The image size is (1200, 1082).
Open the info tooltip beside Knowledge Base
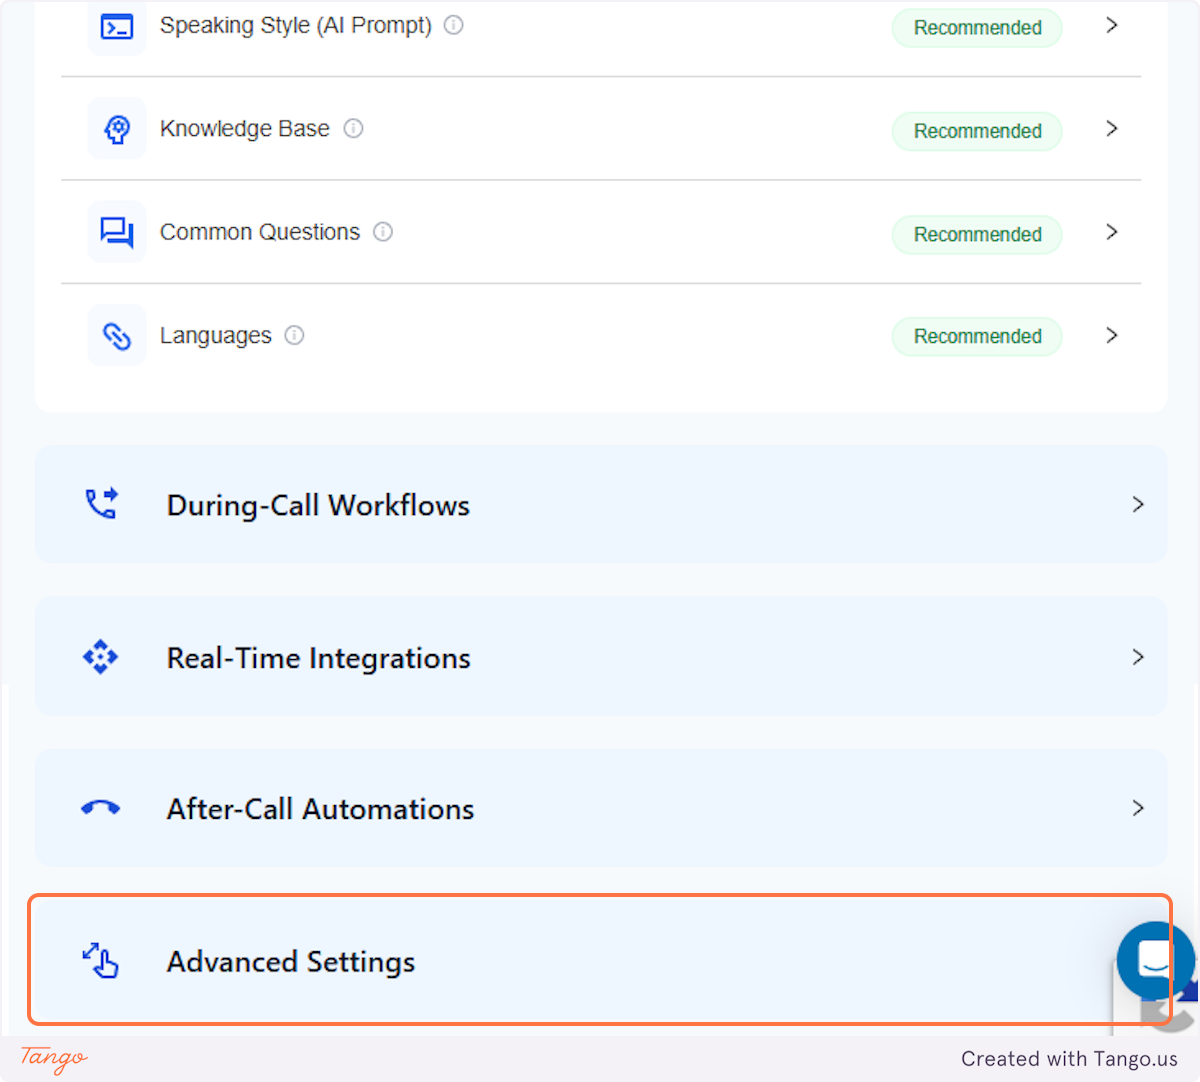pyautogui.click(x=353, y=128)
